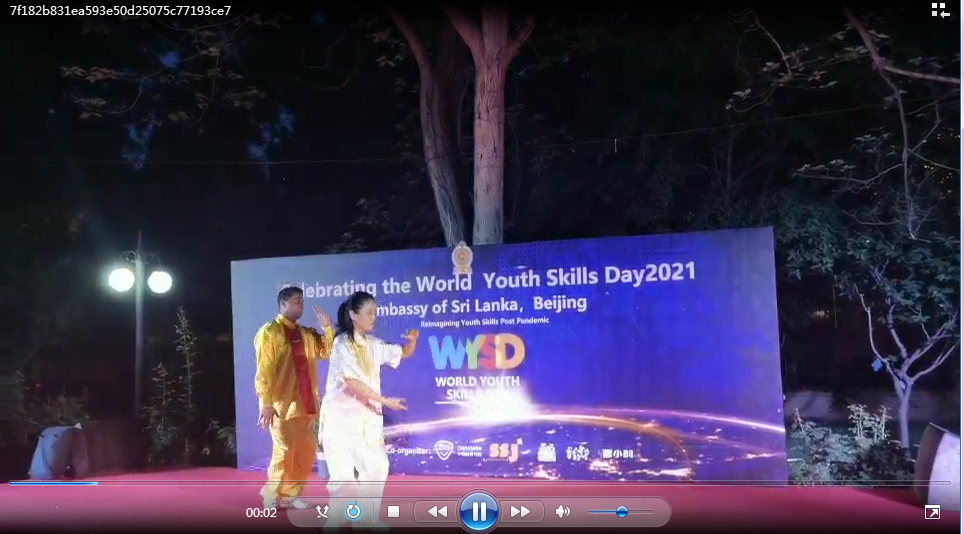Viewport: 964px width, 534px height.
Task: Toggle repeat playback icon
Action: click(353, 511)
